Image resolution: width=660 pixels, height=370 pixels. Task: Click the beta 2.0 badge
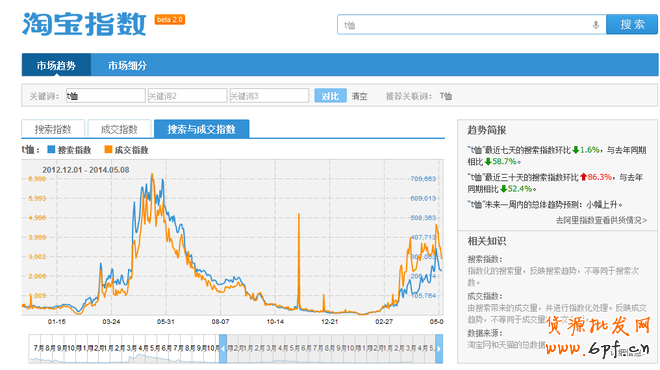[170, 19]
